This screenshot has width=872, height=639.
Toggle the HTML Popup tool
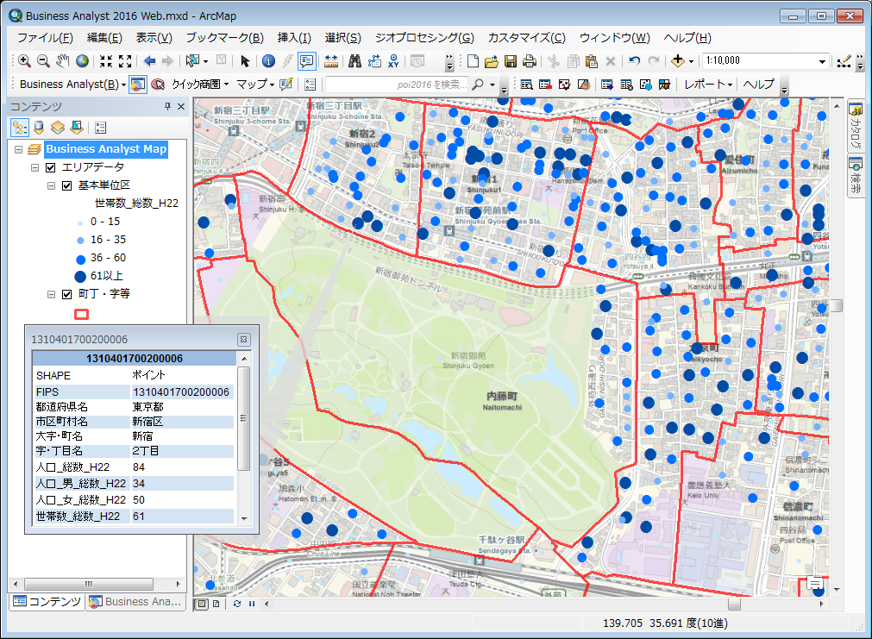pos(307,61)
